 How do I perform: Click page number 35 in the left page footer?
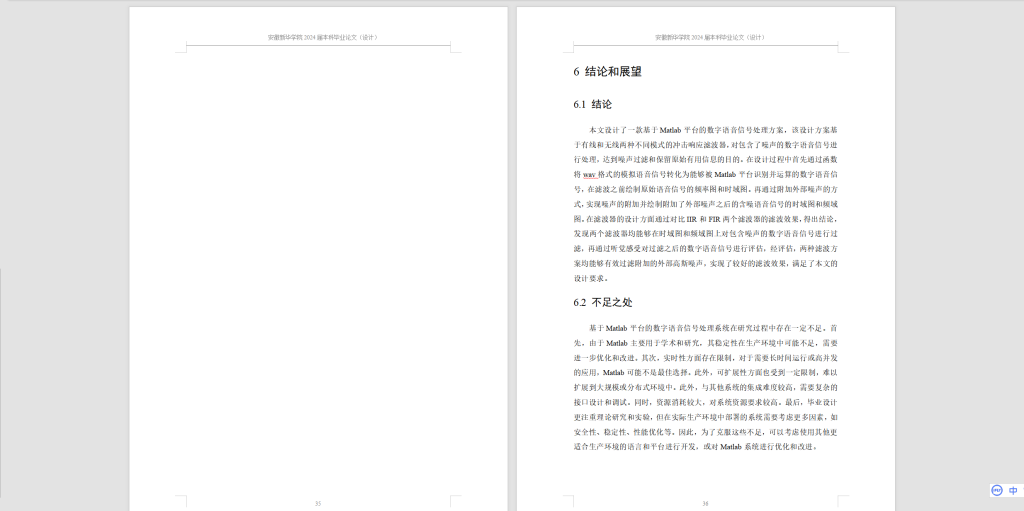(x=318, y=503)
